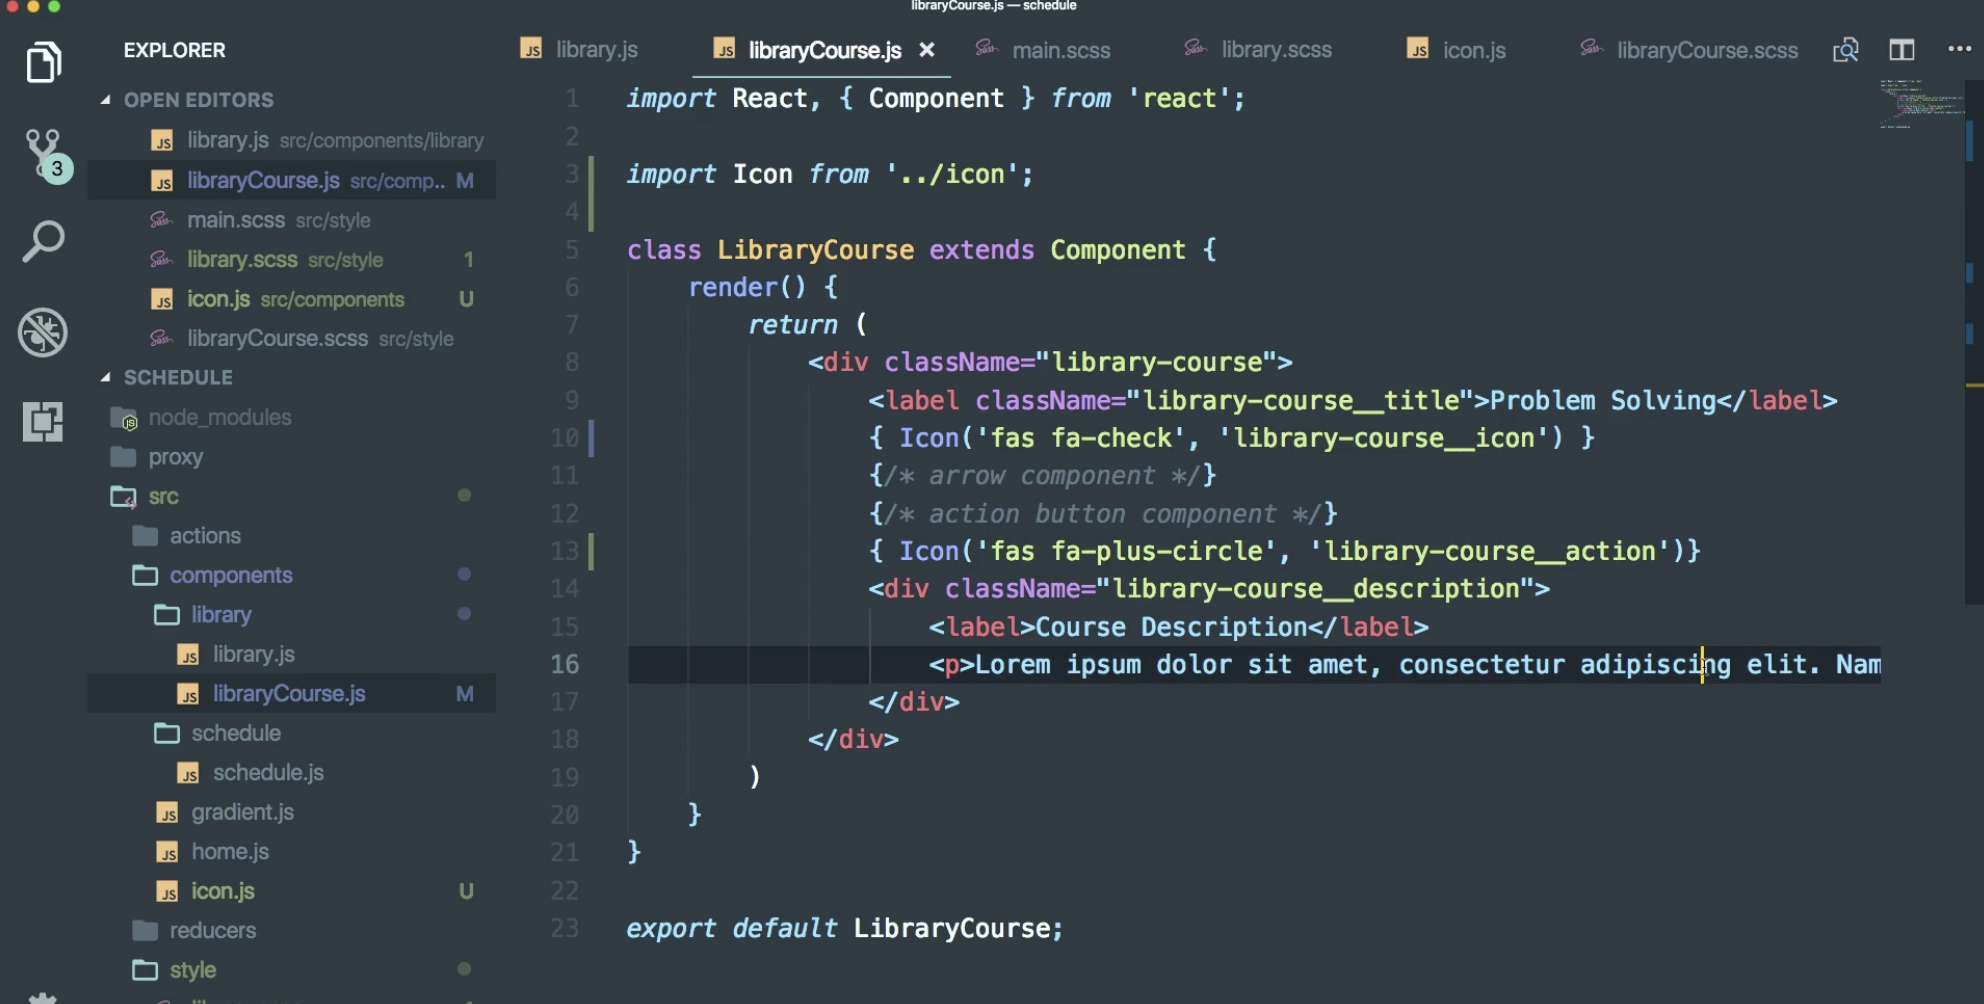Switch to the libraryCourse.scss tab
This screenshot has width=1984, height=1004.
click(1689, 50)
